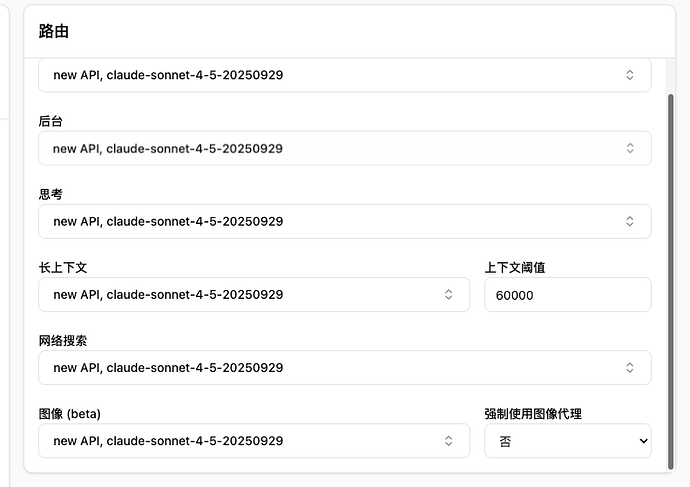Click the up-down chevron in topmost dropdown
Image resolution: width=690 pixels, height=487 pixels.
(630, 75)
